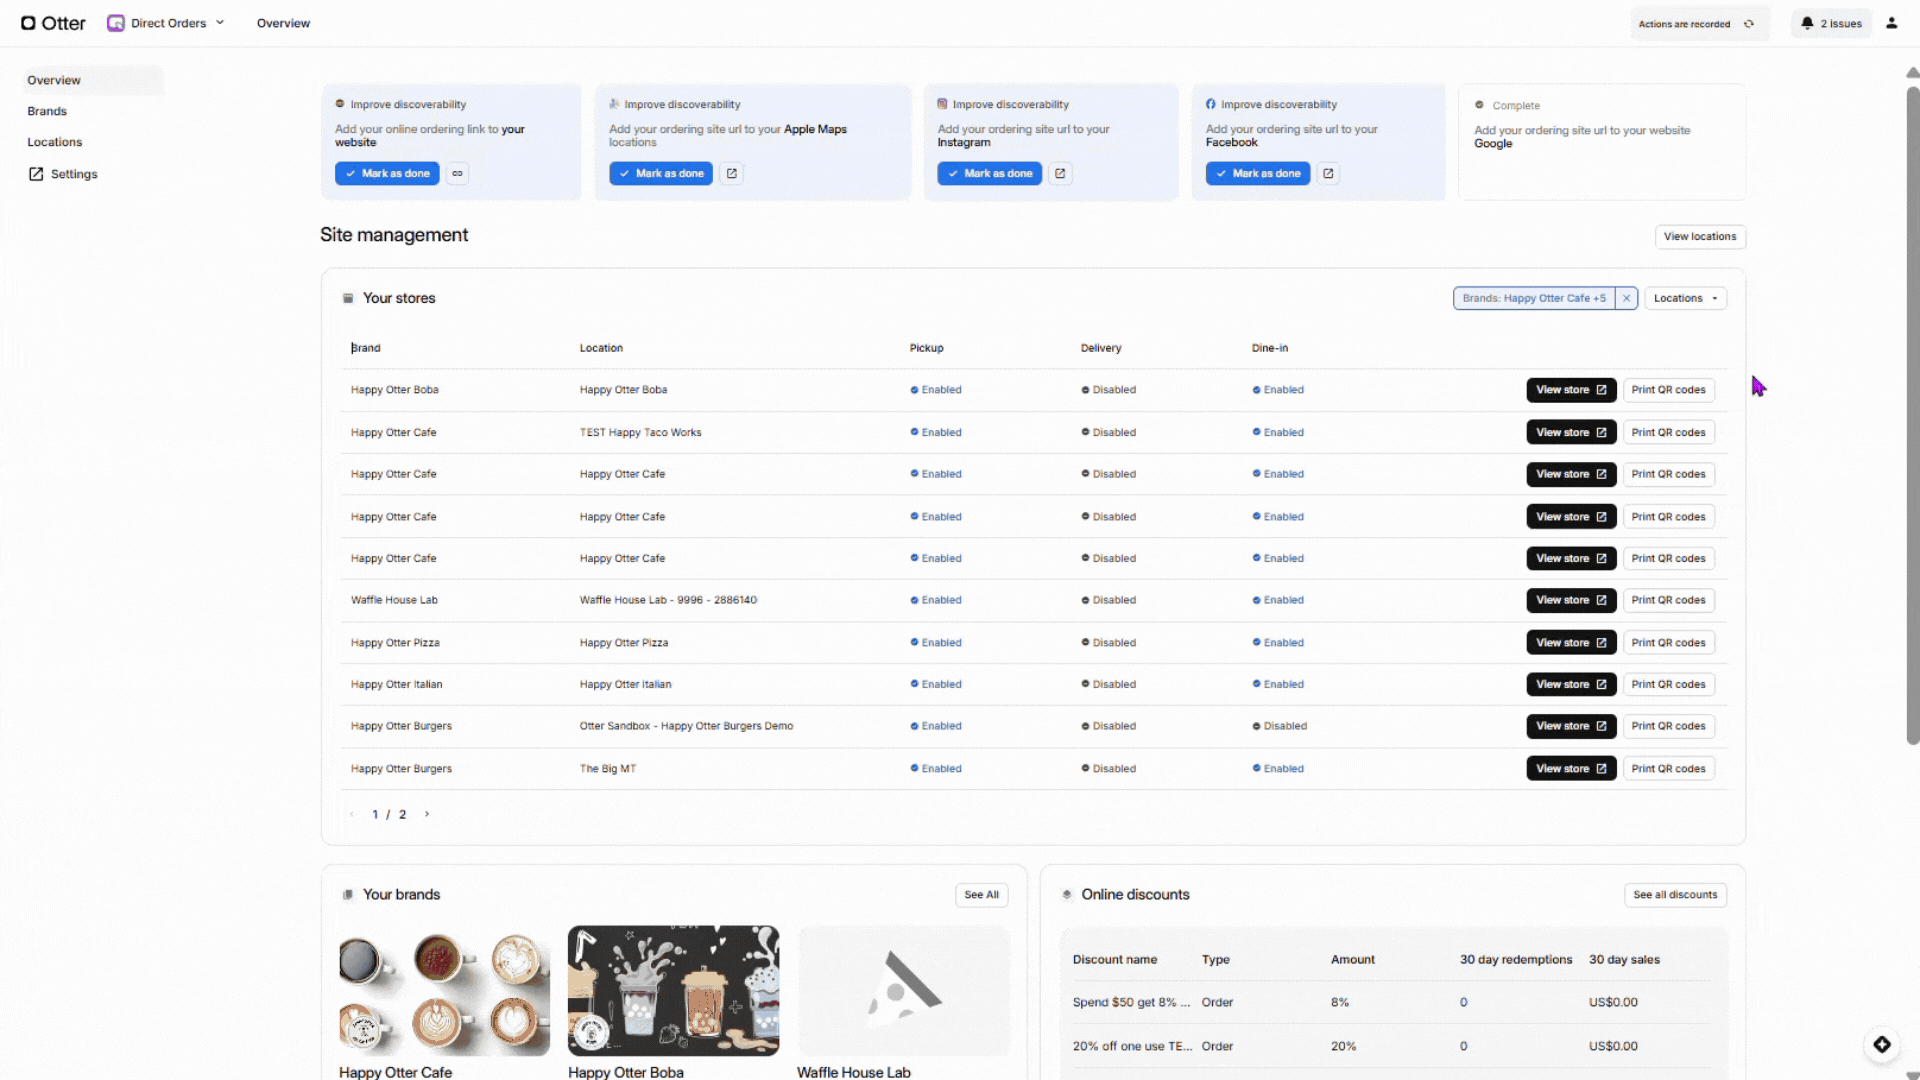View store for TEST Happy Taco Works

1571,433
